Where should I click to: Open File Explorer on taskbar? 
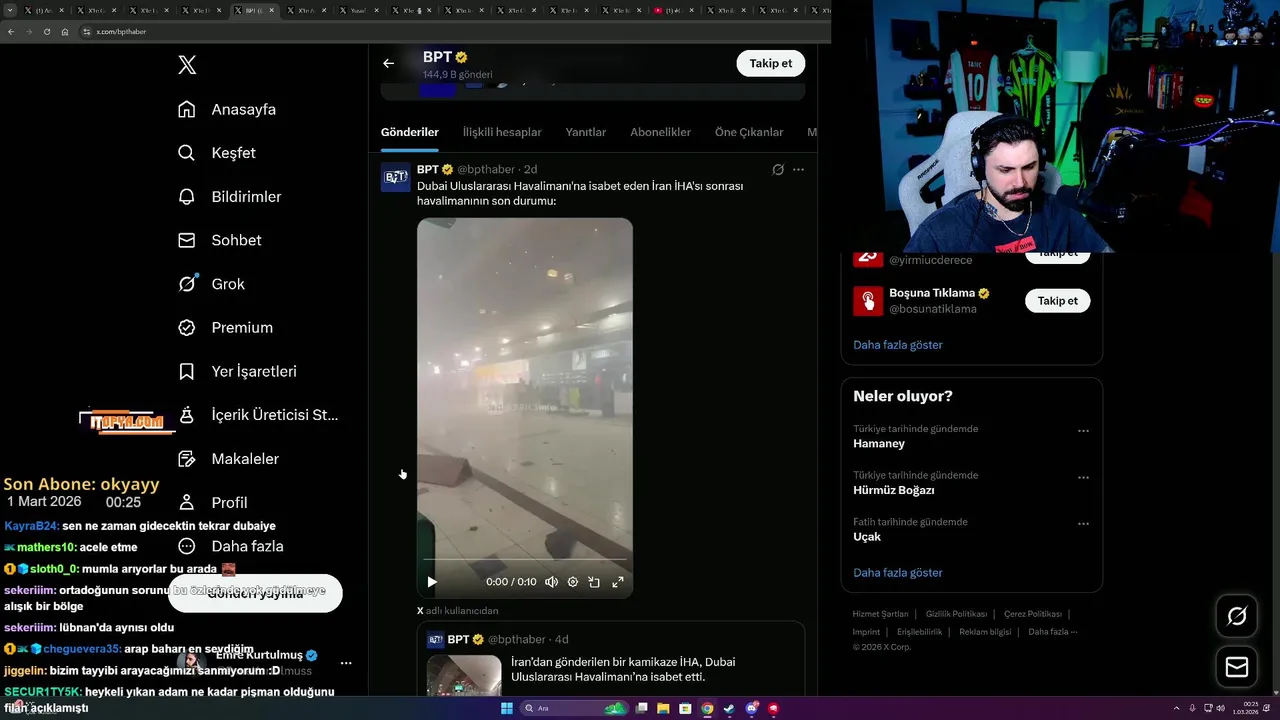click(663, 709)
